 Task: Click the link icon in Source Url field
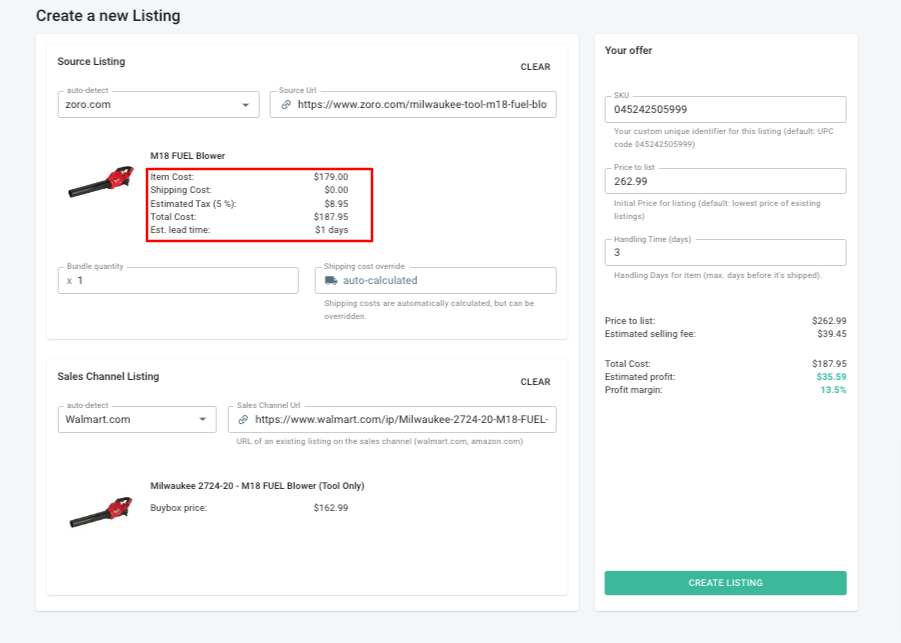pos(285,105)
